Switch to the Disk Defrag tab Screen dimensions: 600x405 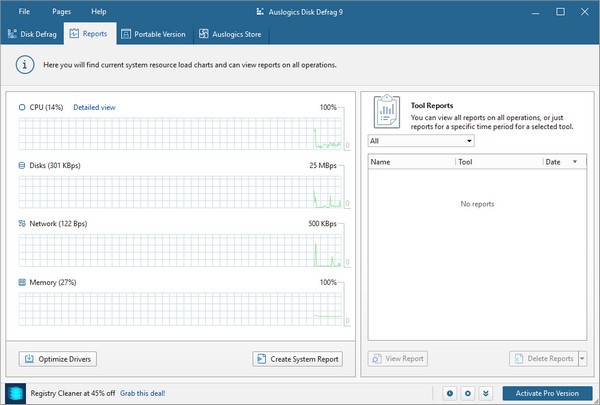point(32,34)
